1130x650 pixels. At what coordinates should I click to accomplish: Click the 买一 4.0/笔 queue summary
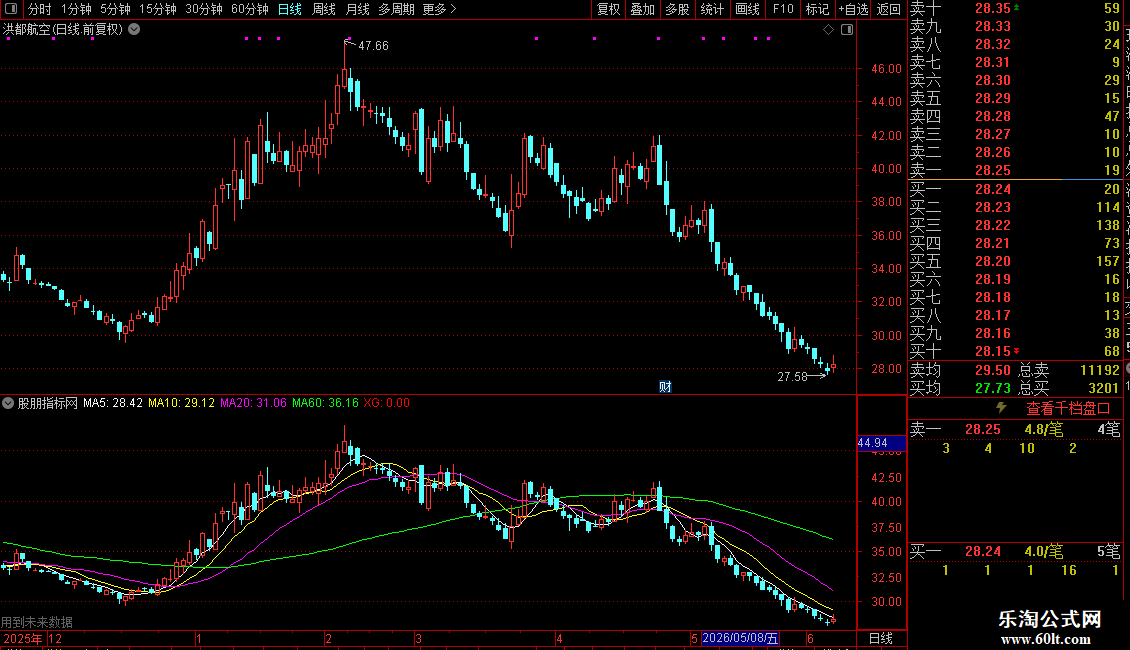coord(1015,551)
